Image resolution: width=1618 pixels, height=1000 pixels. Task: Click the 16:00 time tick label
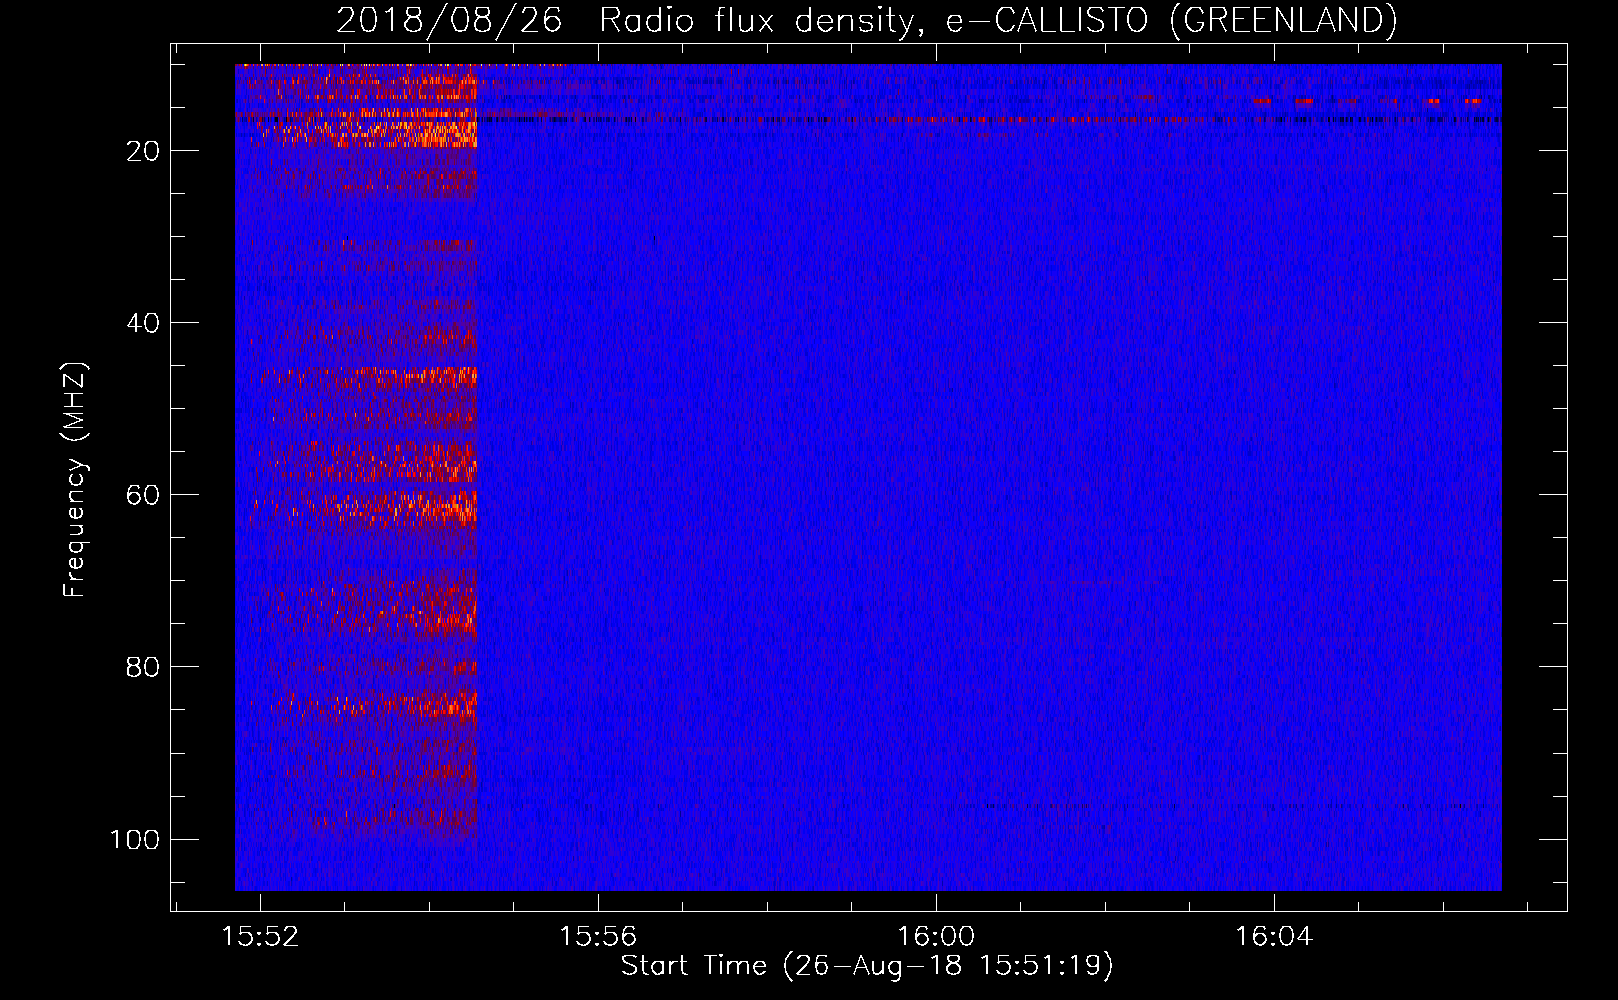pos(936,937)
